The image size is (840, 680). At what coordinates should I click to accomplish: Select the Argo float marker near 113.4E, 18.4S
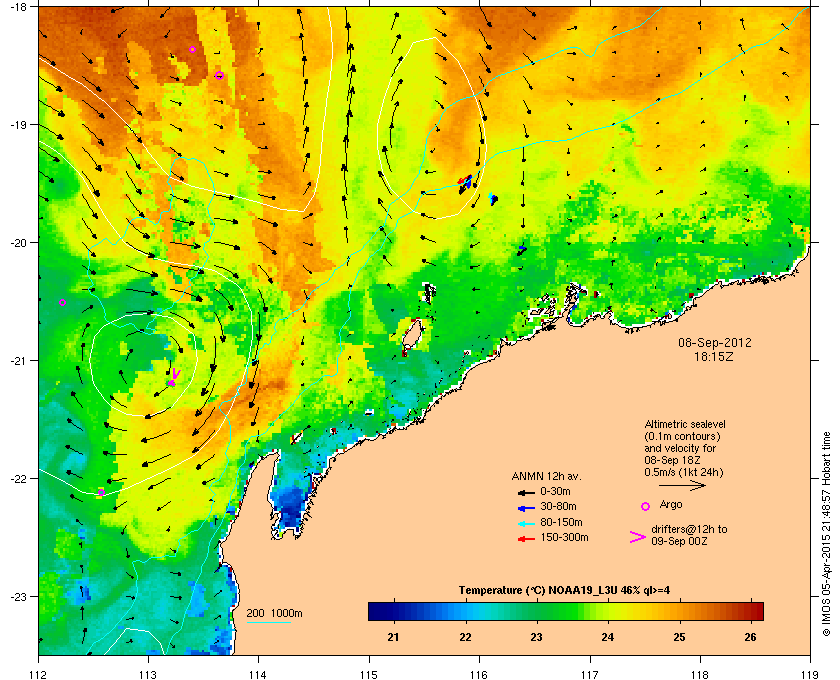click(x=192, y=49)
